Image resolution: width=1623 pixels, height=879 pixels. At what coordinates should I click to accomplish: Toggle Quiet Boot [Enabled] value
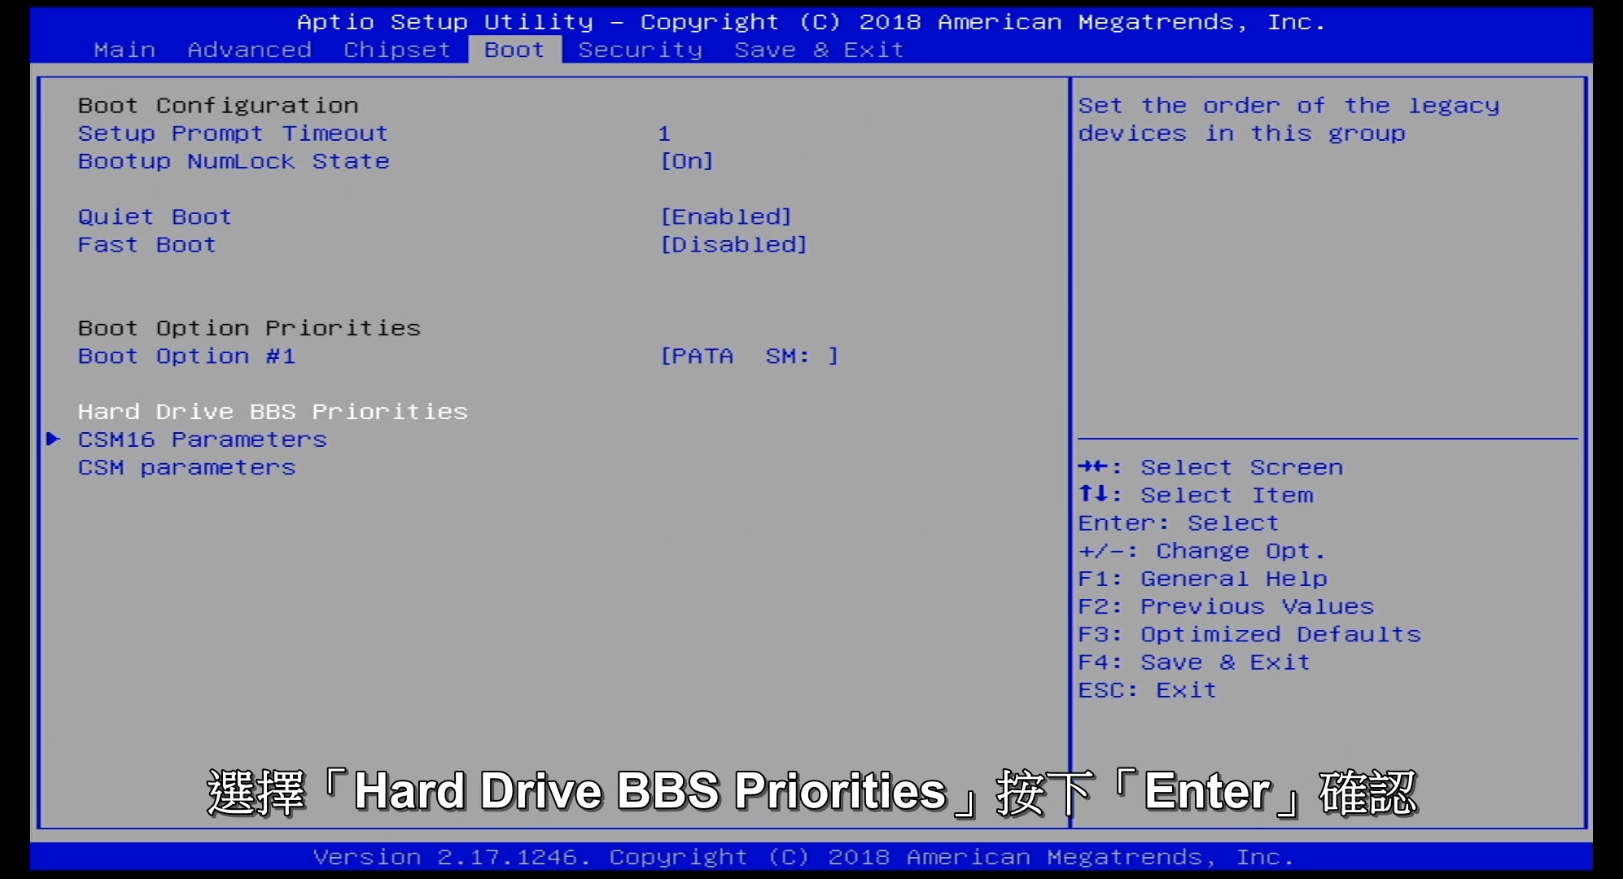coord(726,217)
